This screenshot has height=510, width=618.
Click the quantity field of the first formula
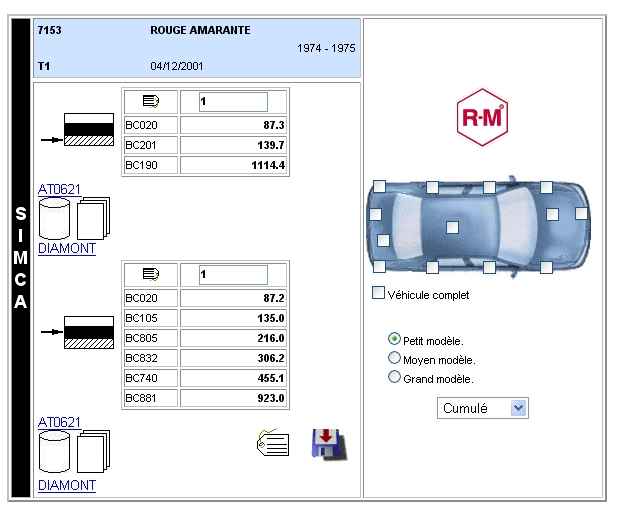[233, 102]
